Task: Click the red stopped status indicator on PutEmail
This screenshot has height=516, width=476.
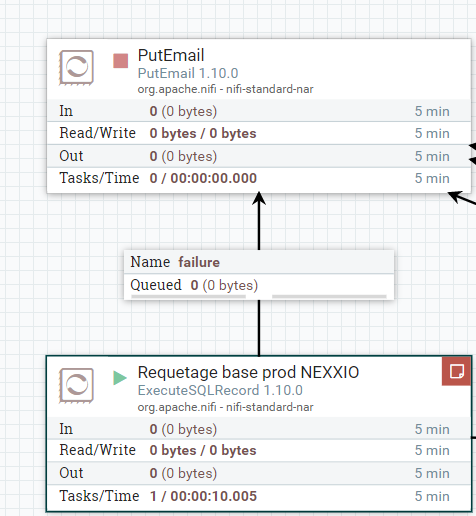Action: (x=120, y=61)
